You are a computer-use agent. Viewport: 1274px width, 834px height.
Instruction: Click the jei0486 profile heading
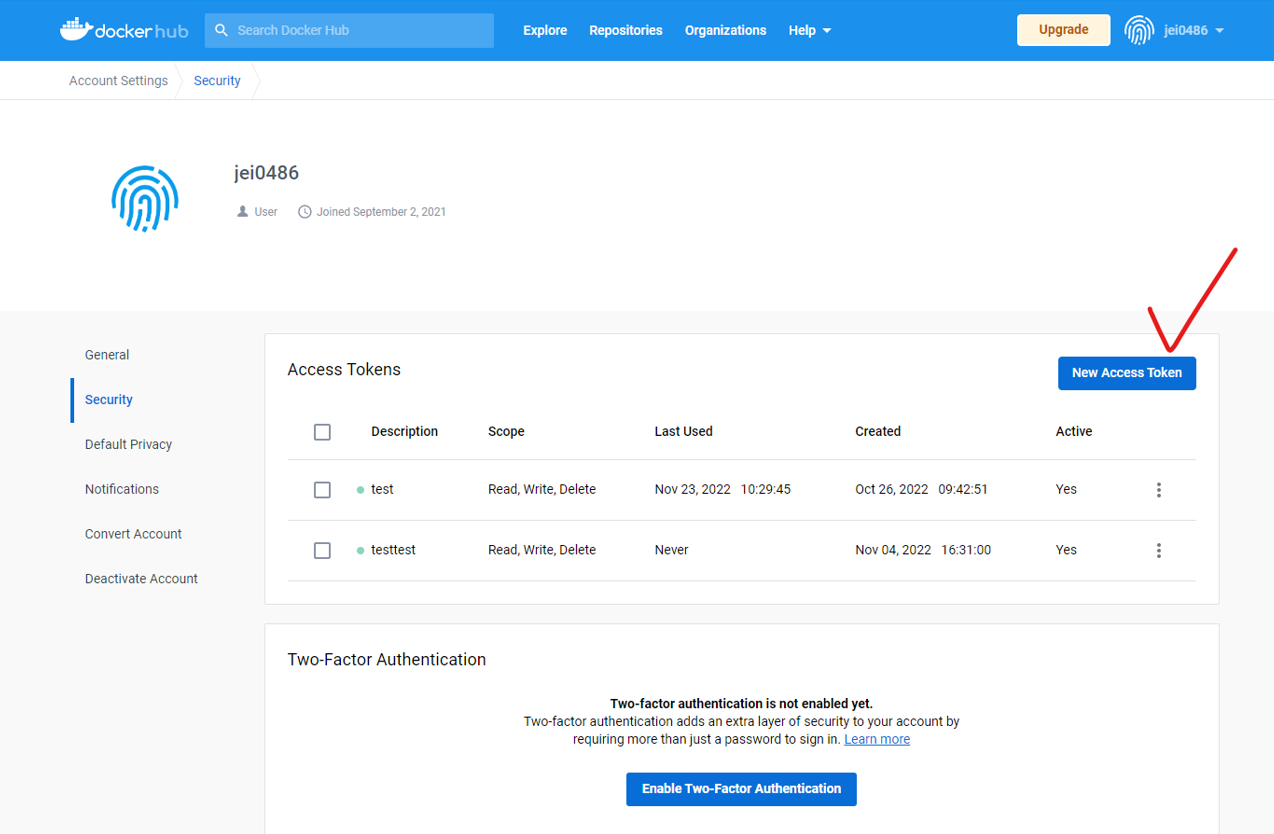pos(266,173)
